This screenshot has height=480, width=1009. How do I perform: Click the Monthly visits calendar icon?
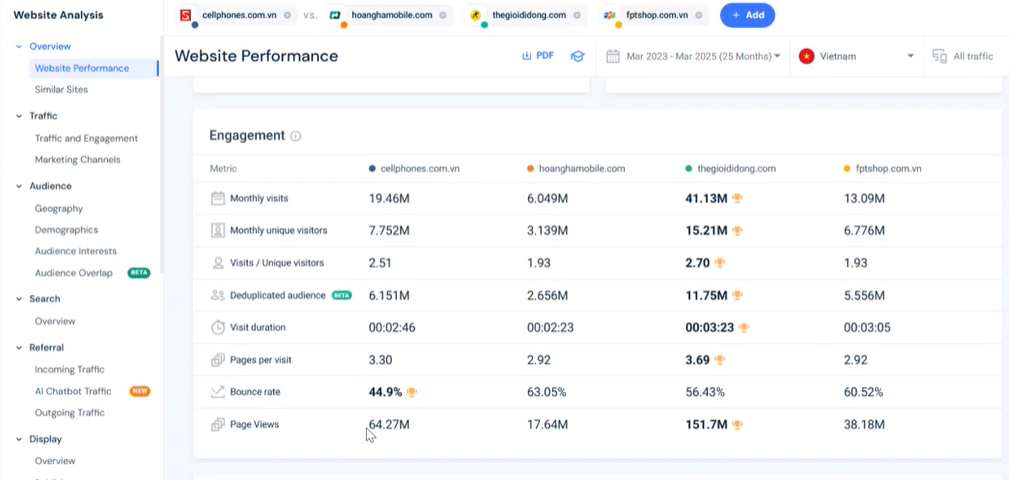pyautogui.click(x=218, y=198)
